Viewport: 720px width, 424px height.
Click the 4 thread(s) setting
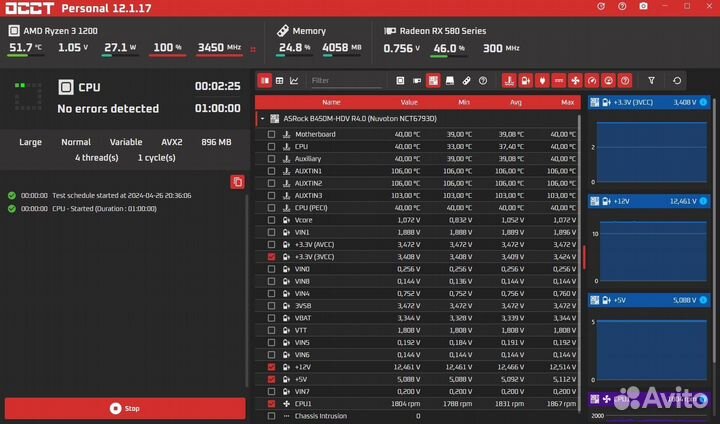96,158
